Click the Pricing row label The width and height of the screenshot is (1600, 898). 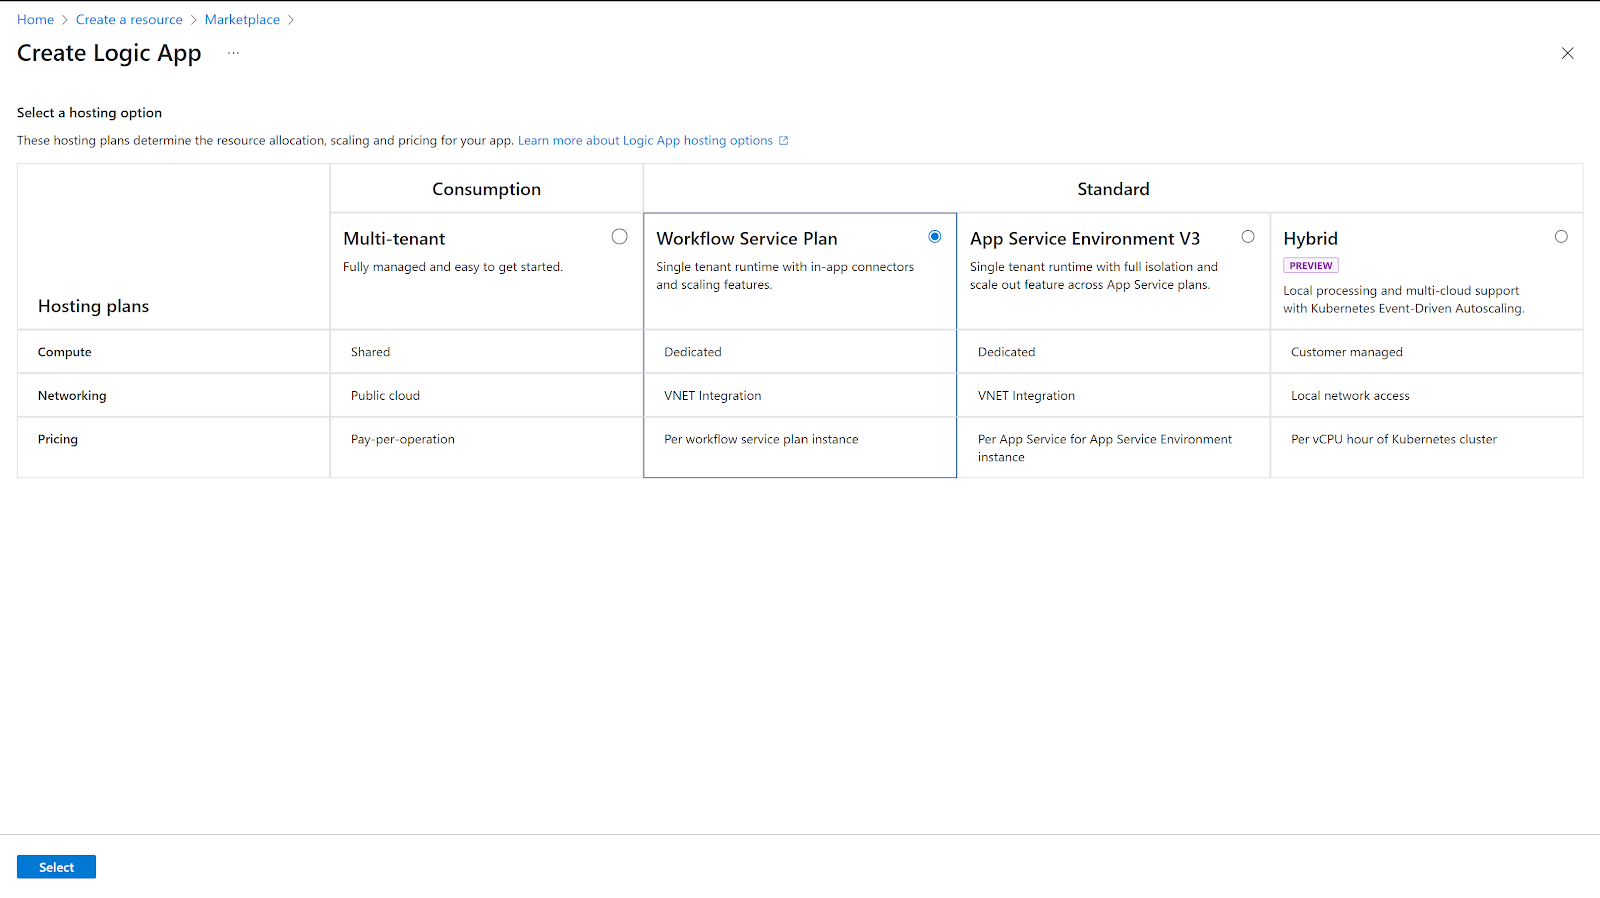pos(58,439)
